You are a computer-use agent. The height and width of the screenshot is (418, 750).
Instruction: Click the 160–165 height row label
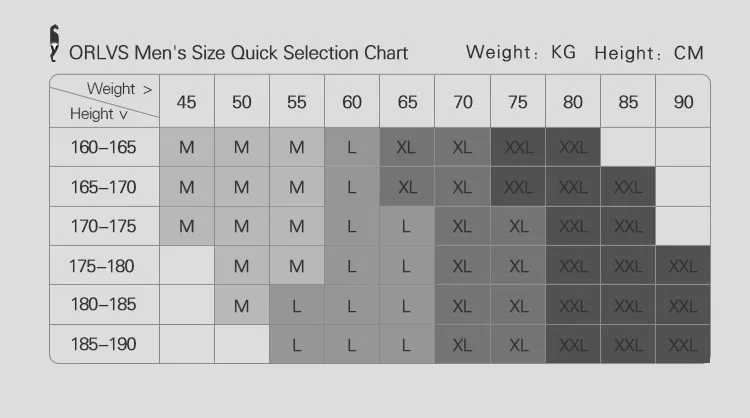104,147
